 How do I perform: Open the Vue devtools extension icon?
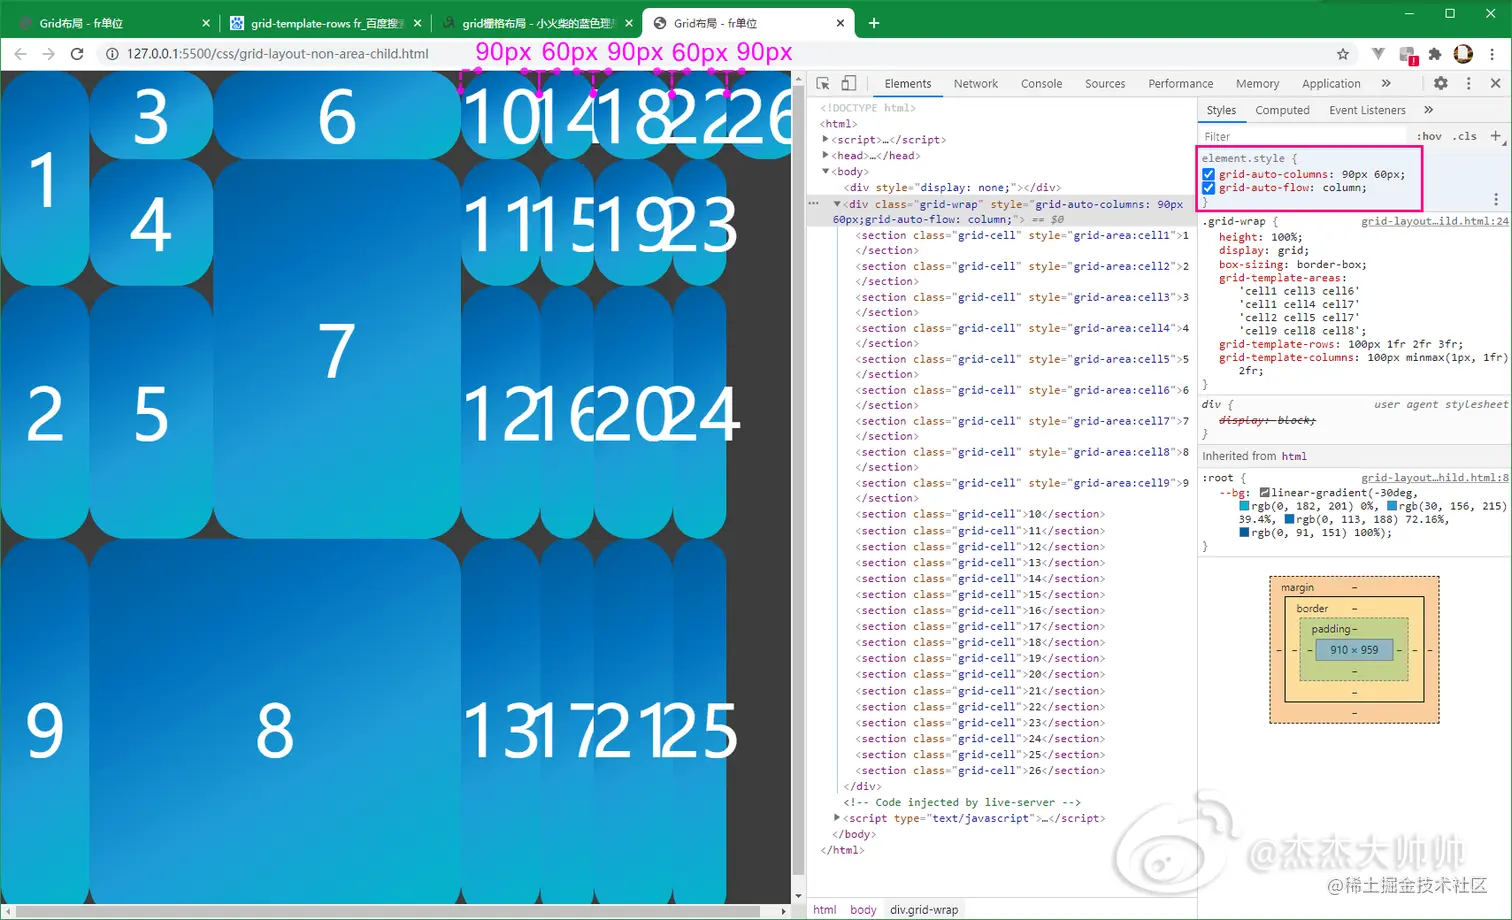tap(1378, 54)
